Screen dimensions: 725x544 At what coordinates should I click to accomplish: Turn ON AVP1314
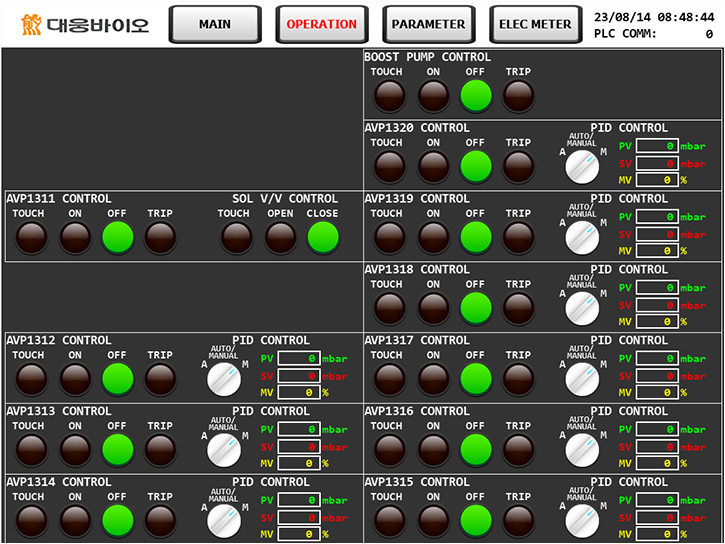coord(75,520)
